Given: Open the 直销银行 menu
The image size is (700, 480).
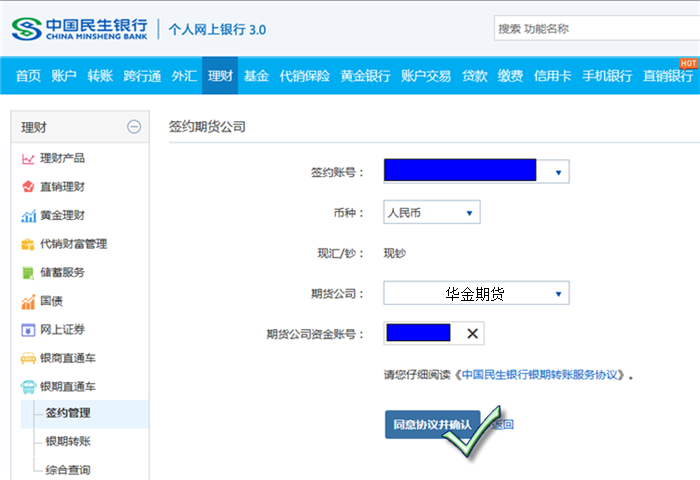Looking at the screenshot, I should [668, 76].
